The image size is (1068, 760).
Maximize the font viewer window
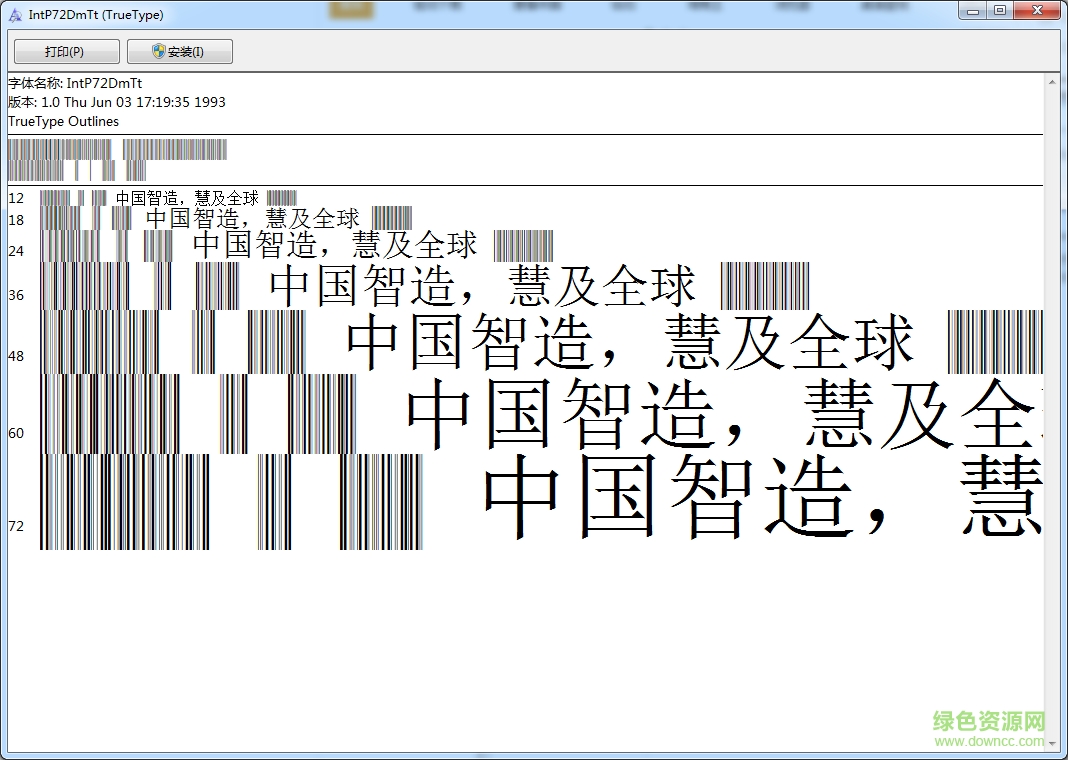[x=1002, y=10]
